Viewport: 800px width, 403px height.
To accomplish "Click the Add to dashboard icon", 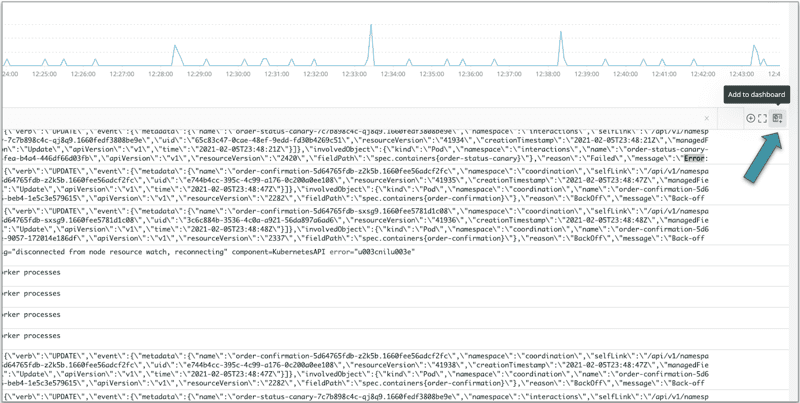I will [777, 118].
